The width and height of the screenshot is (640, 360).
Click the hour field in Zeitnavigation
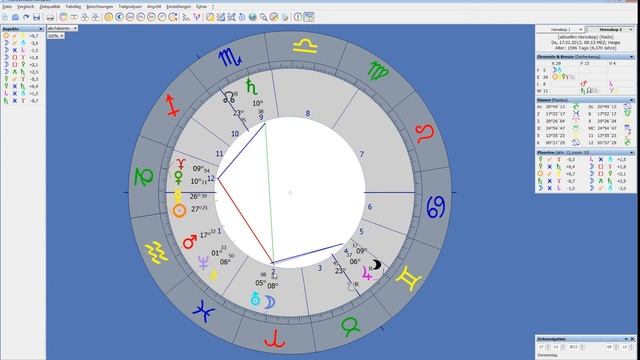[x=609, y=347]
